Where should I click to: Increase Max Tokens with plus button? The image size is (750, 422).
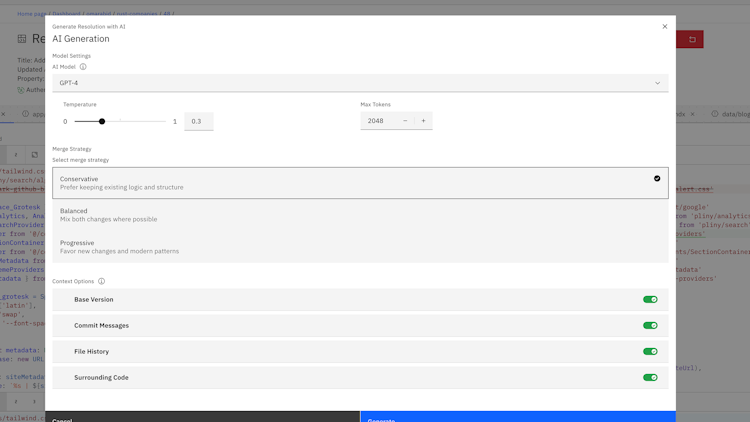coord(423,121)
